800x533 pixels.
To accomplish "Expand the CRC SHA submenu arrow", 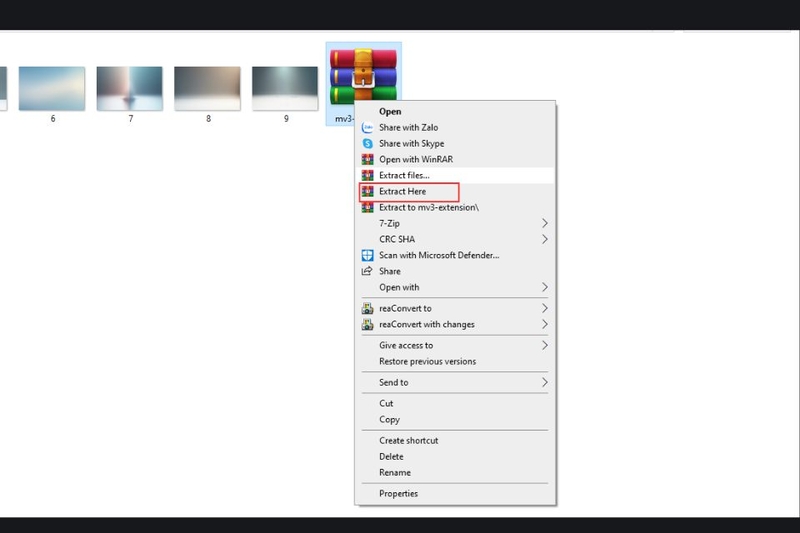I will coord(544,239).
